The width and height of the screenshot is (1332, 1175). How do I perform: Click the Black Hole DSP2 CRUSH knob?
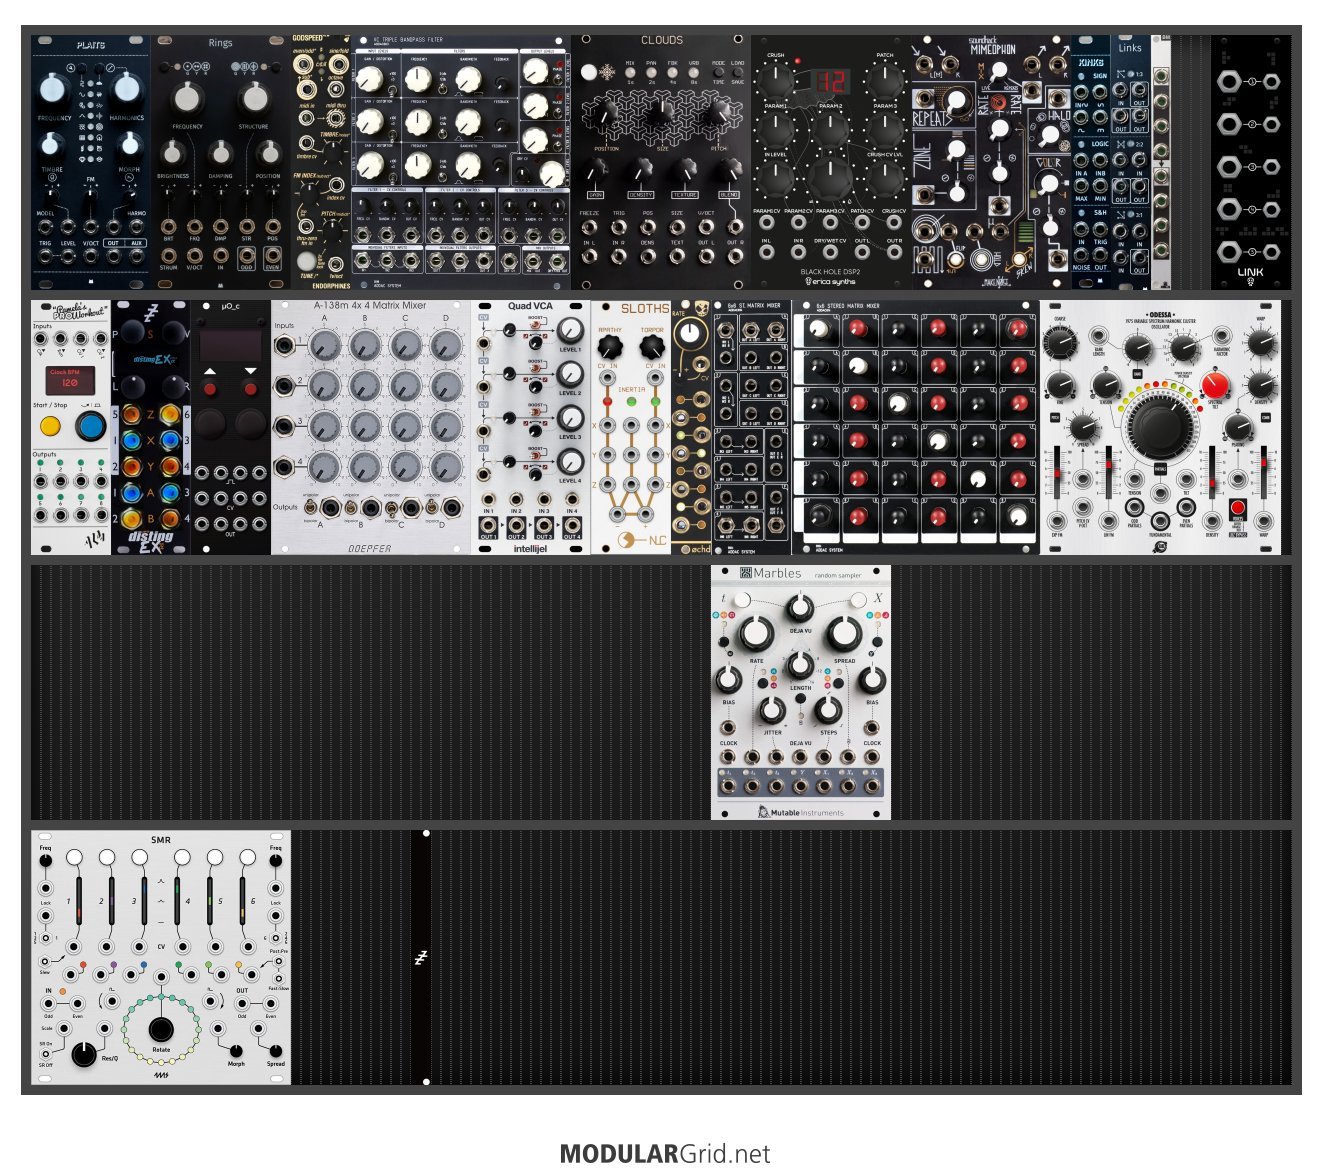point(775,80)
